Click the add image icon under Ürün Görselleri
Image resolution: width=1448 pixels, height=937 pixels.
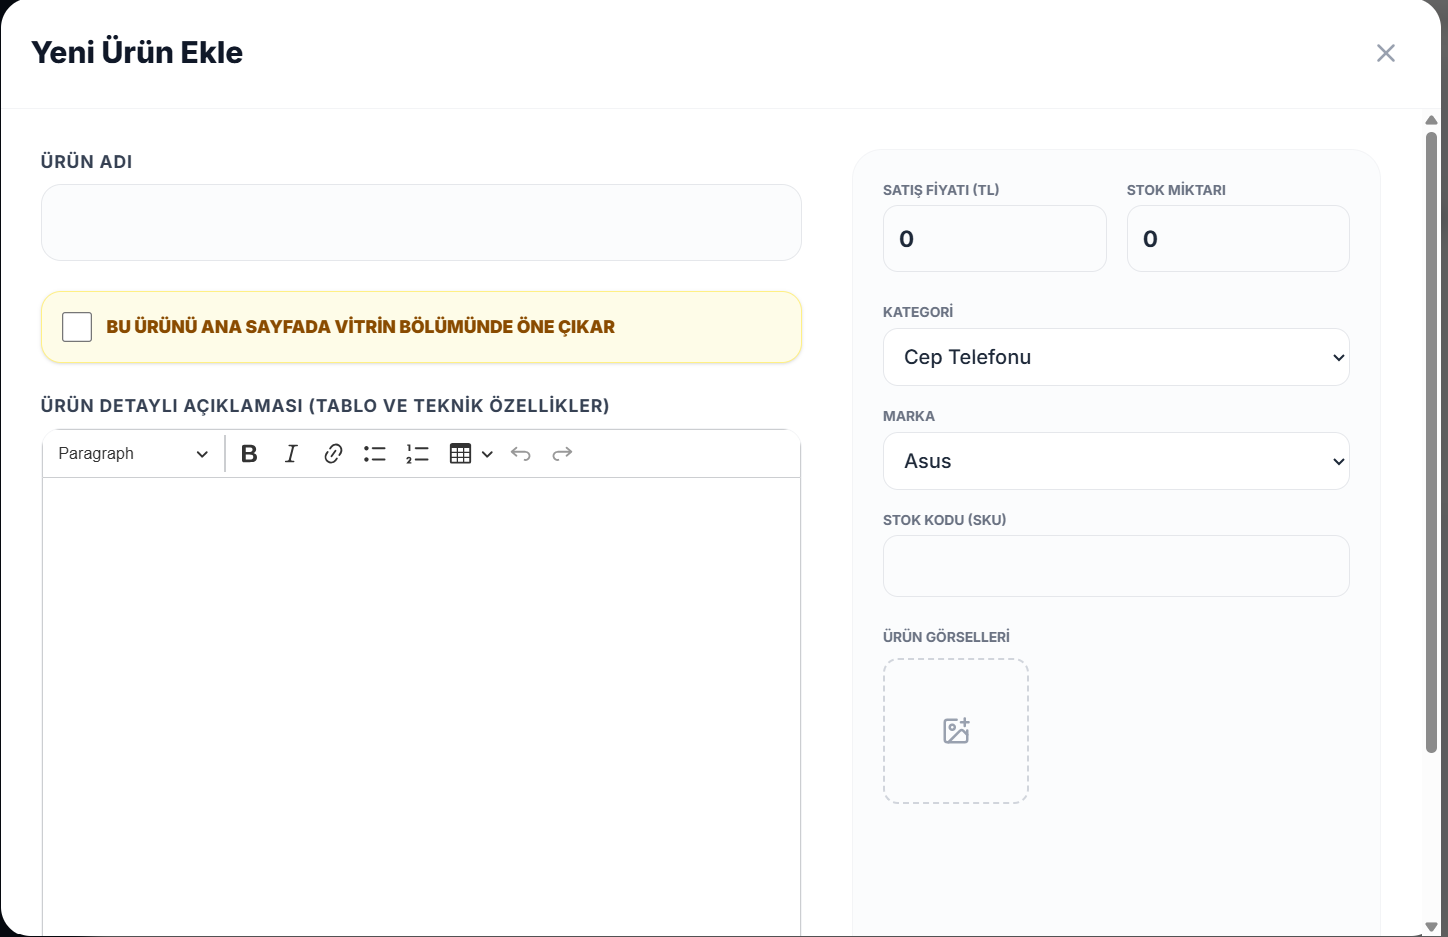tap(956, 731)
